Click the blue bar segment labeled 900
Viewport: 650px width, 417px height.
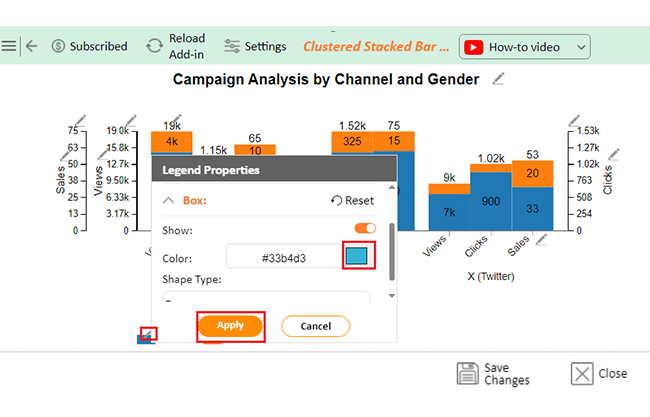pyautogui.click(x=490, y=201)
